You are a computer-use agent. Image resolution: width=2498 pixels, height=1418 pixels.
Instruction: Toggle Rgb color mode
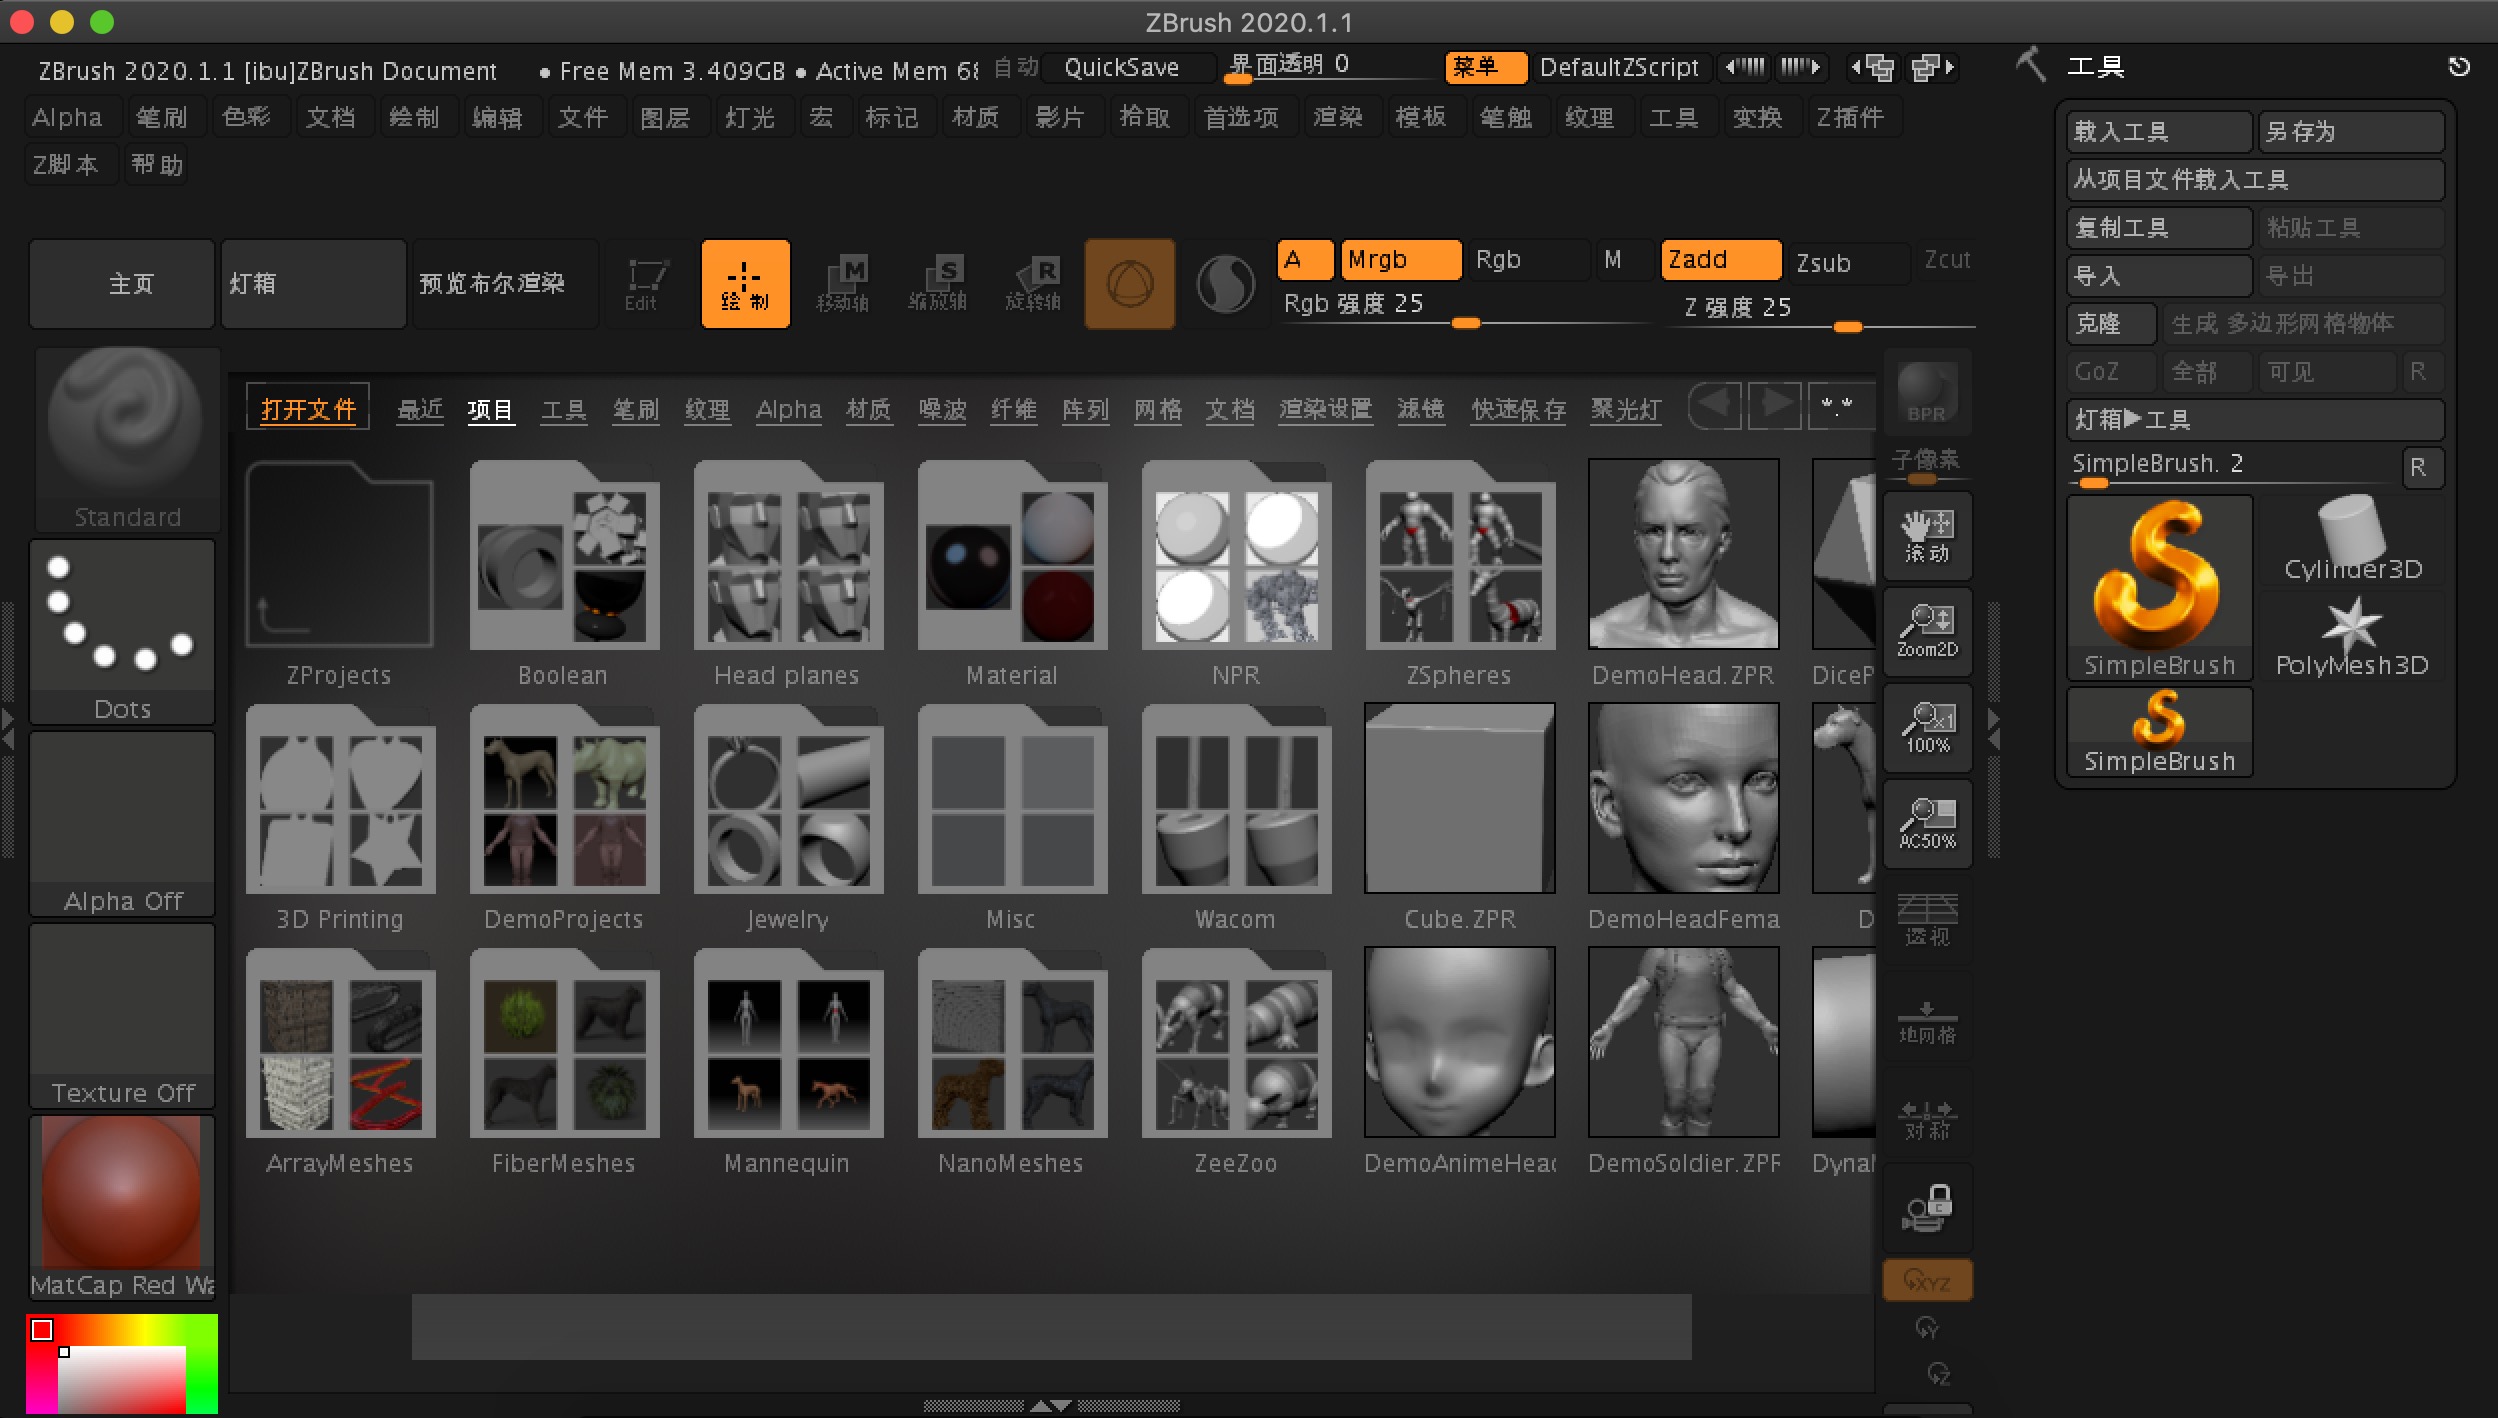click(x=1527, y=260)
